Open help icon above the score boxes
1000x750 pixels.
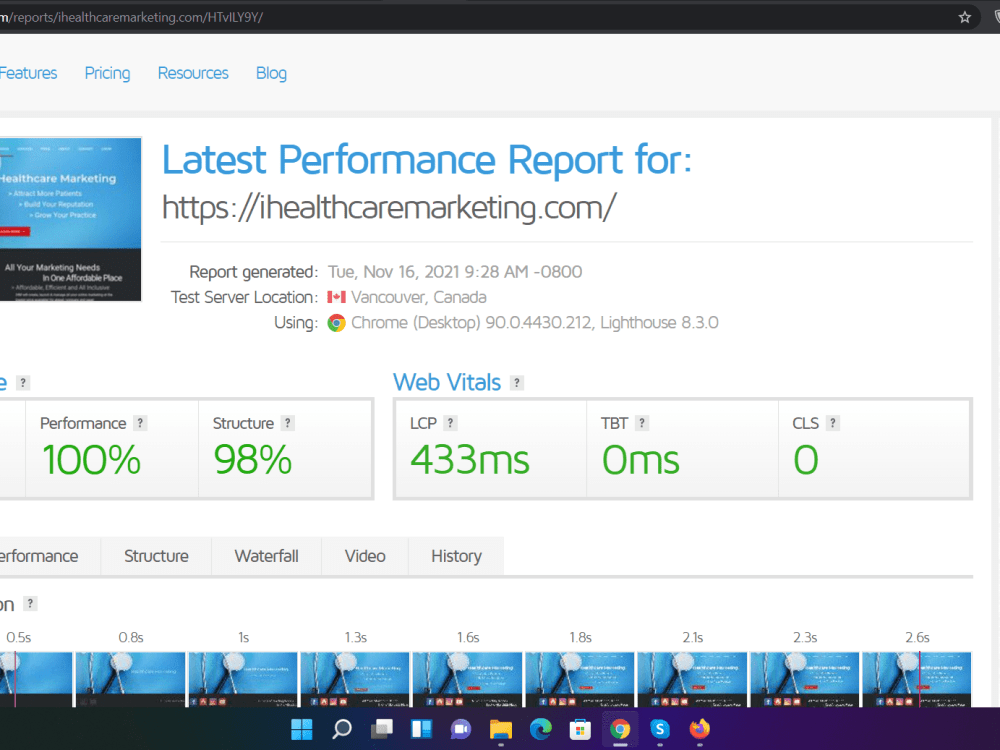click(x=23, y=383)
